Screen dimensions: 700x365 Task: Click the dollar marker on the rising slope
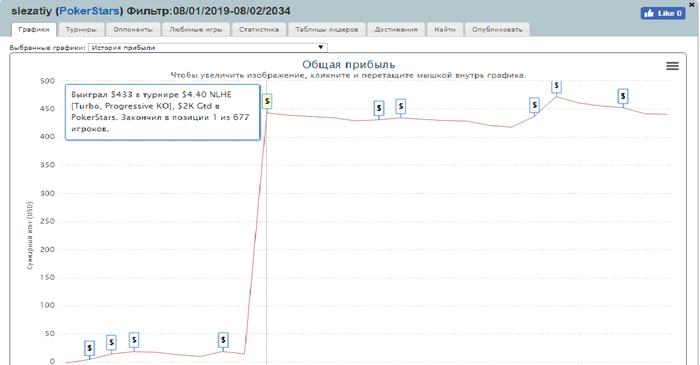click(534, 105)
